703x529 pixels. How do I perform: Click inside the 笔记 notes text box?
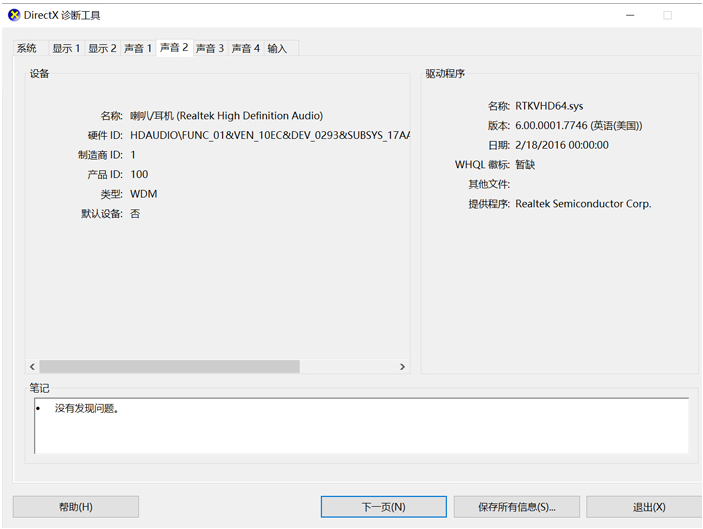(360, 425)
